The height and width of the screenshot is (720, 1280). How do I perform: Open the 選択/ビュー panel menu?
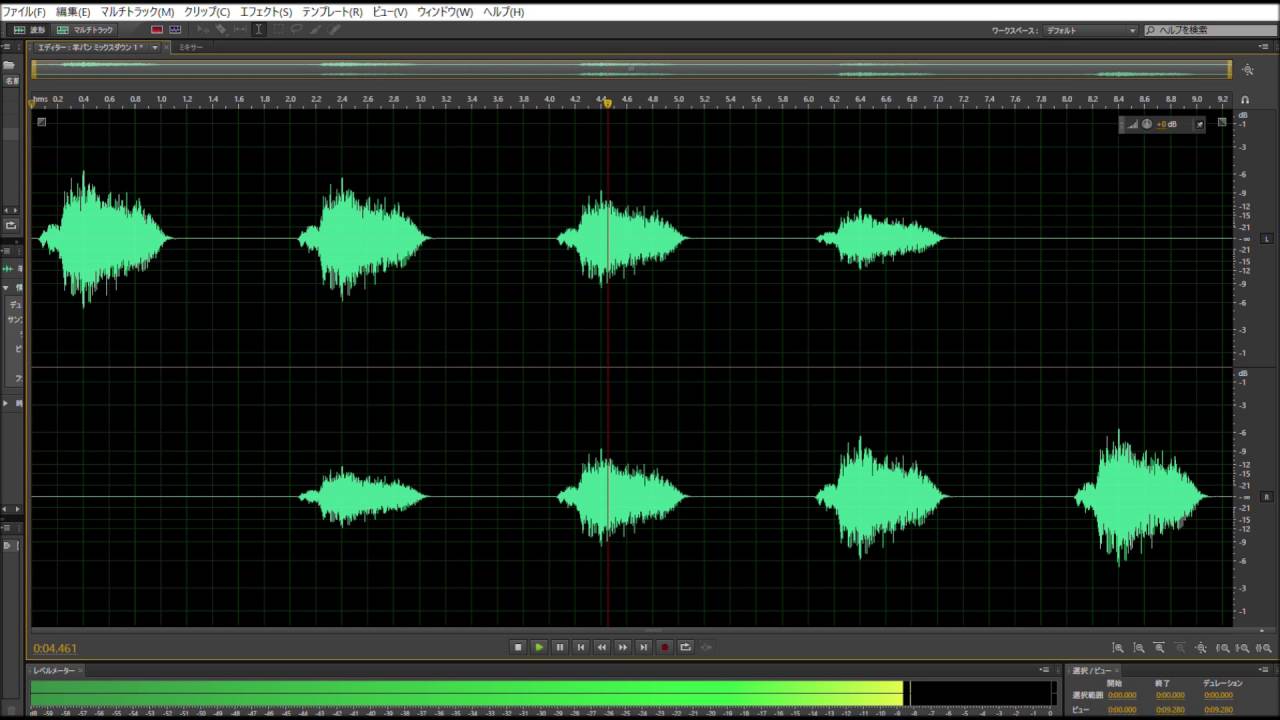click(x=1264, y=670)
